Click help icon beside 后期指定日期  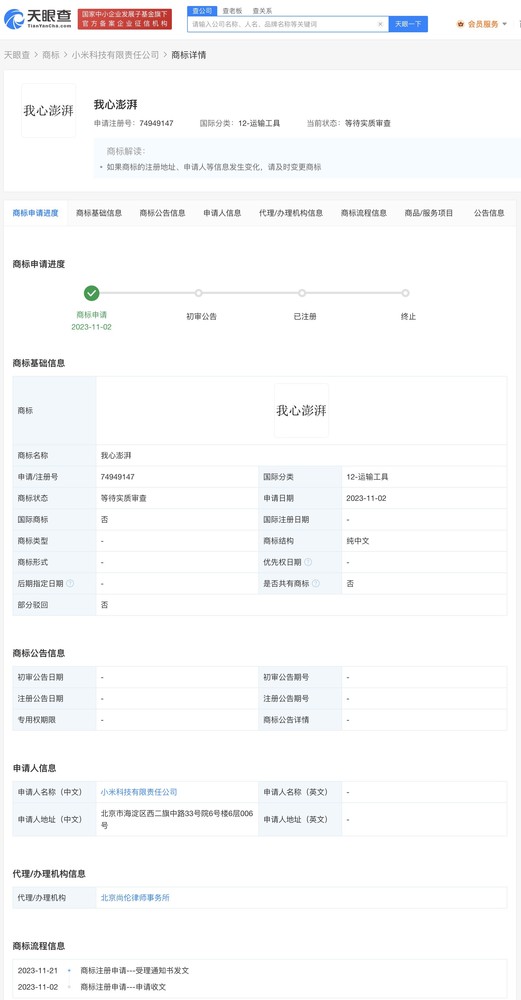[70, 583]
